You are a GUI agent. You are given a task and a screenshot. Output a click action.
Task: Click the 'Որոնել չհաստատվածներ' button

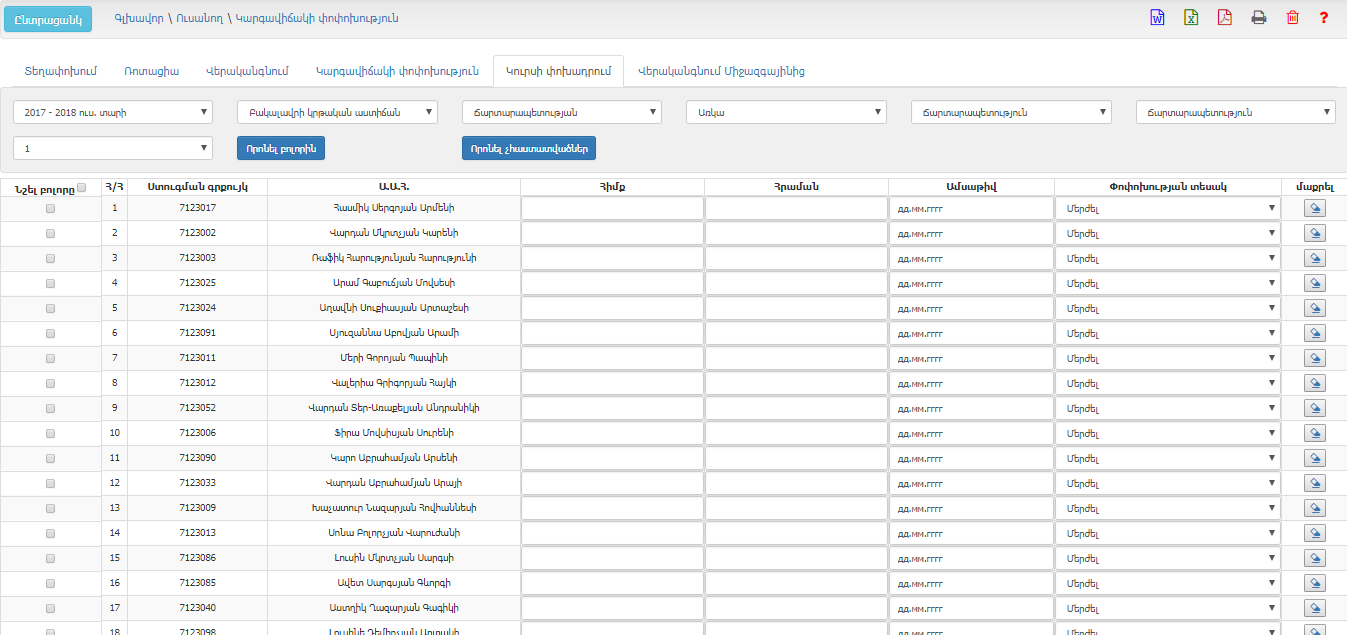(528, 148)
